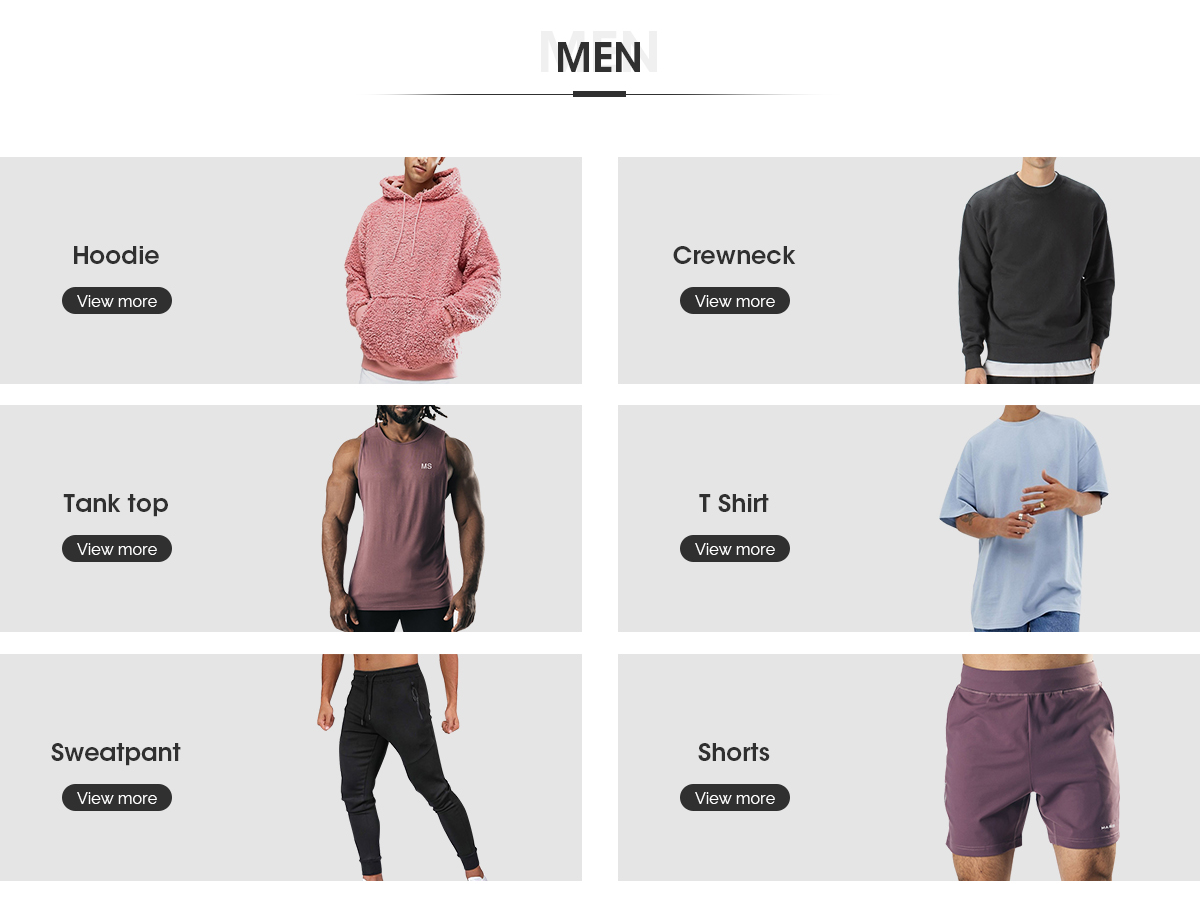Click the pink fleece hoodie photo
The height and width of the screenshot is (916, 1200).
coord(423,270)
